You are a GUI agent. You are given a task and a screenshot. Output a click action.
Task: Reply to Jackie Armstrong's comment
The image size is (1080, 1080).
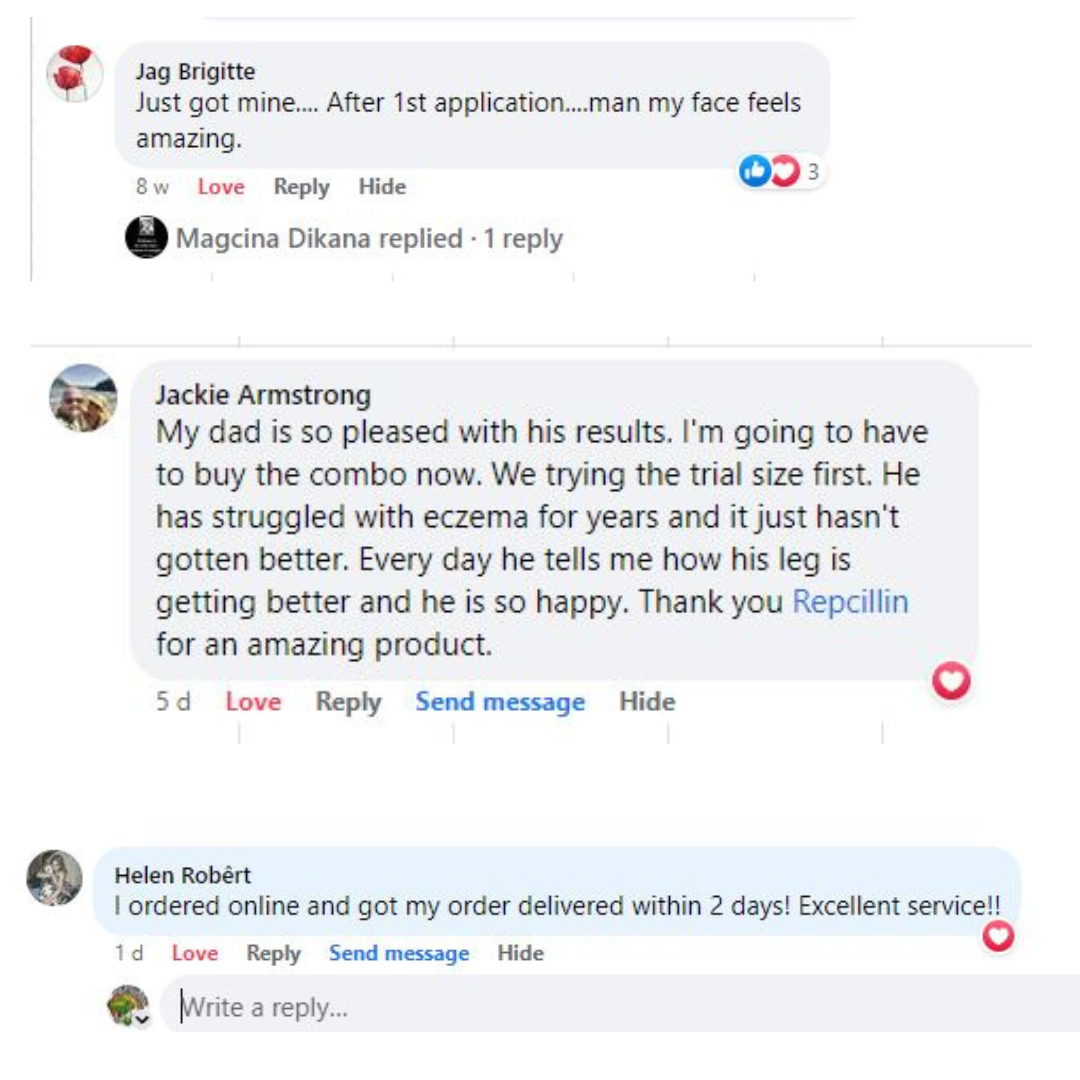tap(348, 702)
